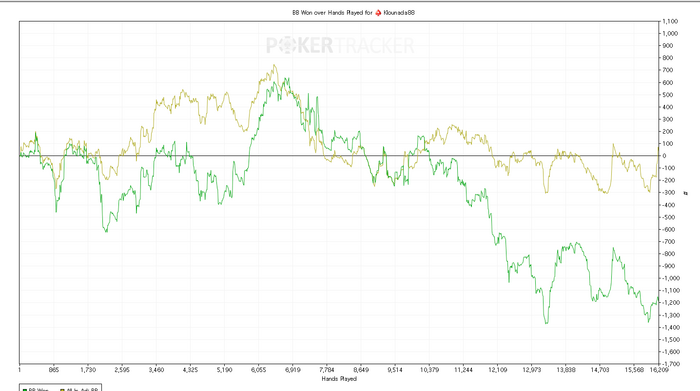Click x-axis tick label 8,649
The height and width of the screenshot is (391, 700).
tap(361, 370)
